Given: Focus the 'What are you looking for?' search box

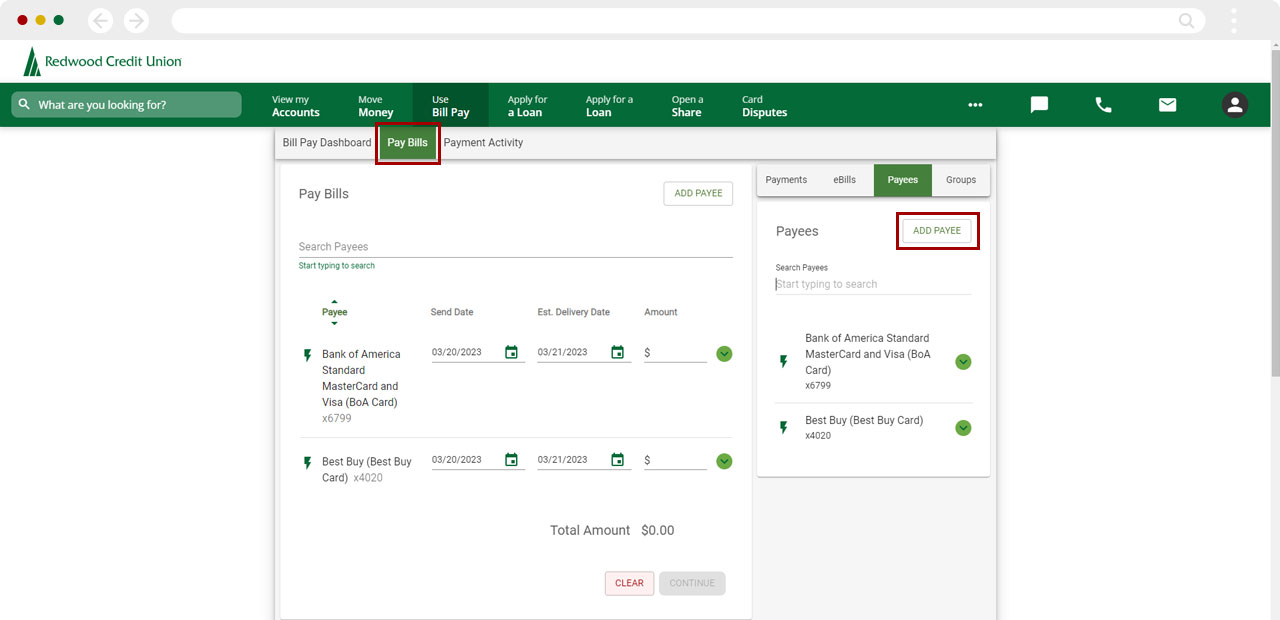Looking at the screenshot, I should click(x=126, y=105).
